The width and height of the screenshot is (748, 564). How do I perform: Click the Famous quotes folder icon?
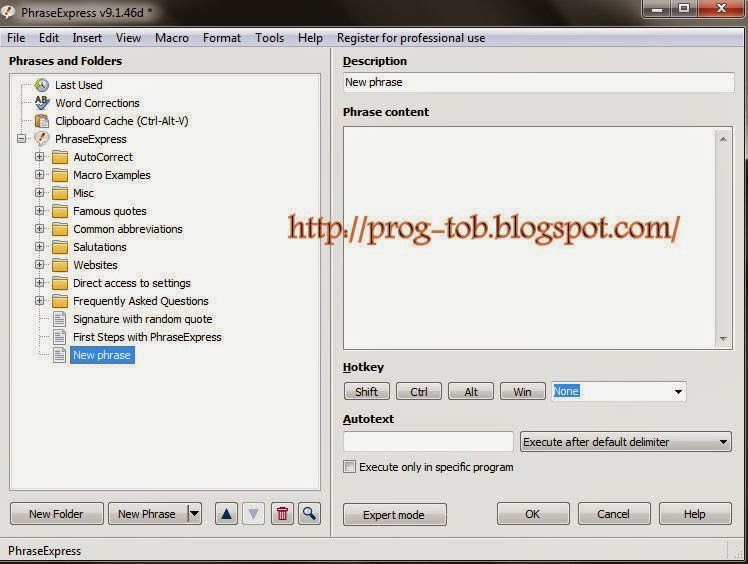pos(60,211)
